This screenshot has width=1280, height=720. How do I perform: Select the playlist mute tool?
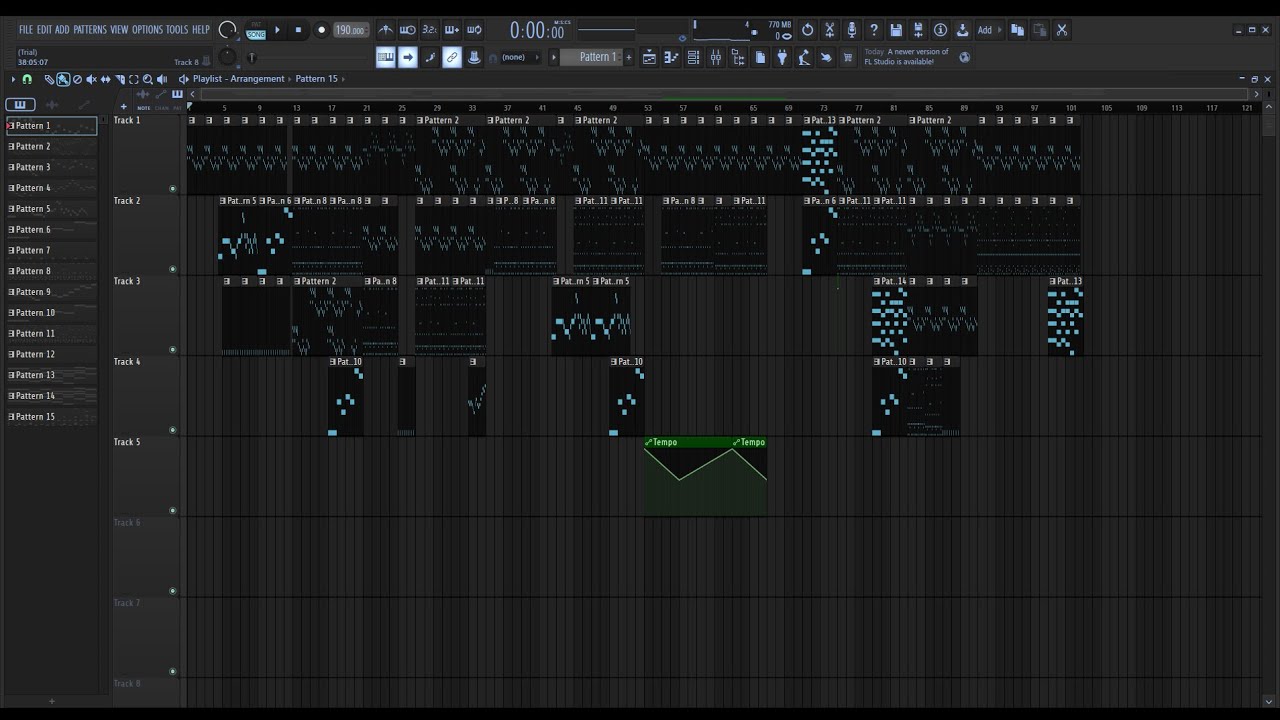point(91,79)
